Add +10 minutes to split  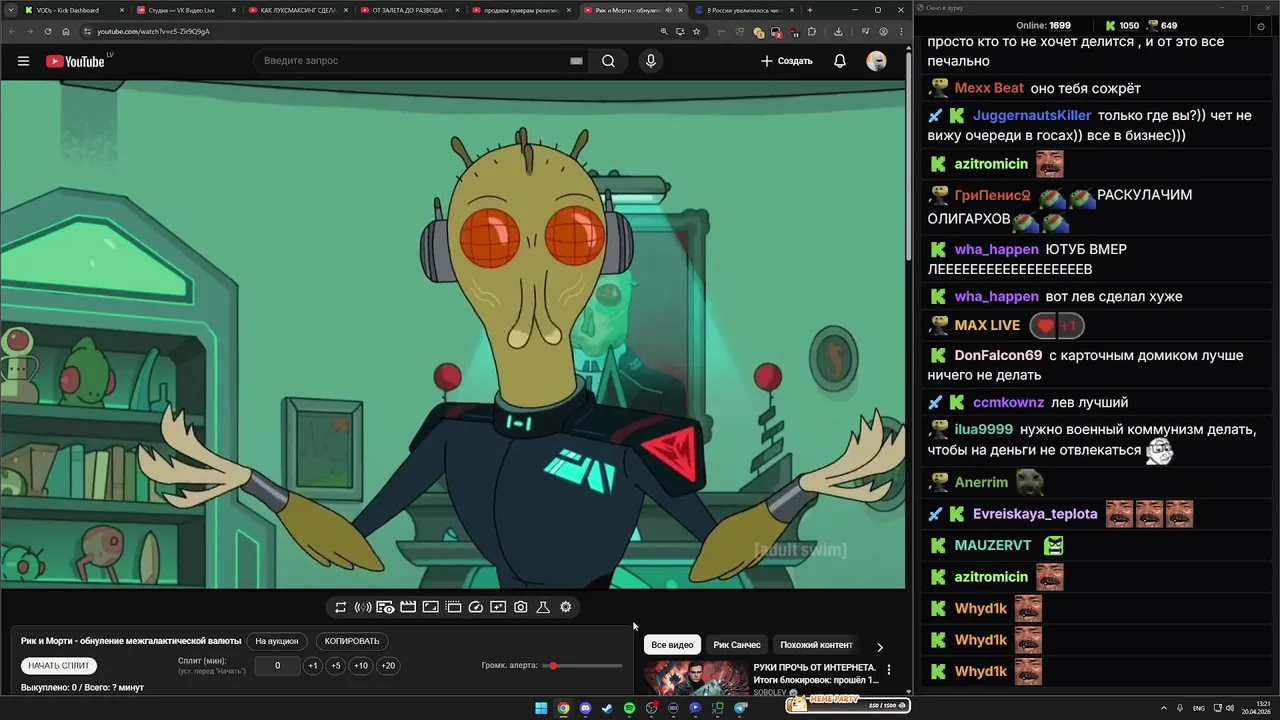click(x=361, y=666)
